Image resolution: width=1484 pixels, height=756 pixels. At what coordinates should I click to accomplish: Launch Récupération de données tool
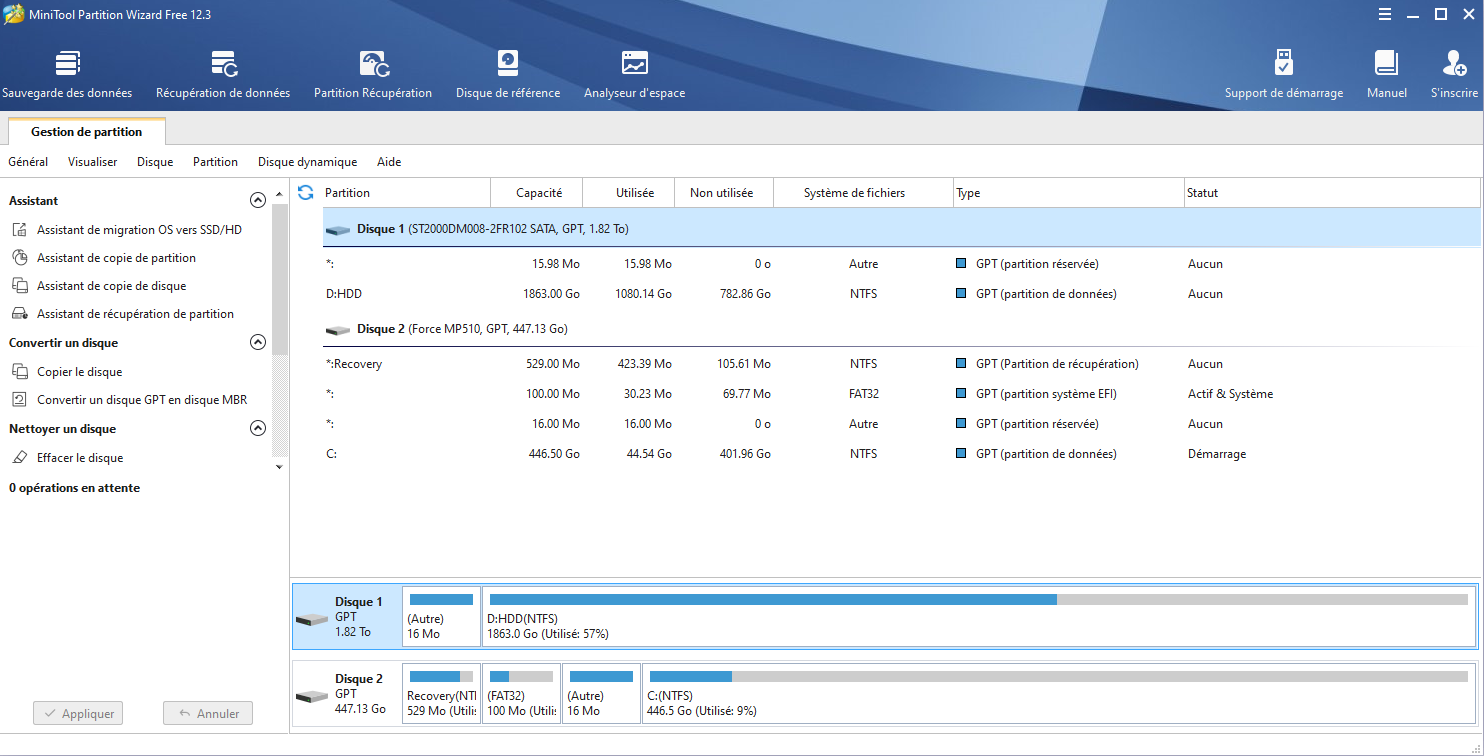point(223,75)
